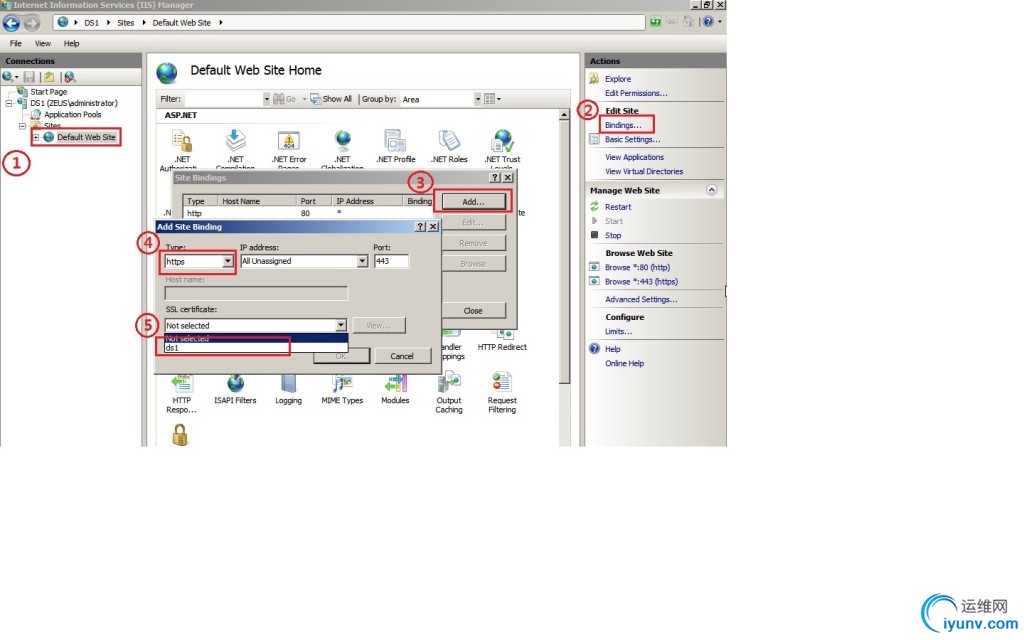
Task: Click Basic Settings link in Actions
Action: (632, 139)
